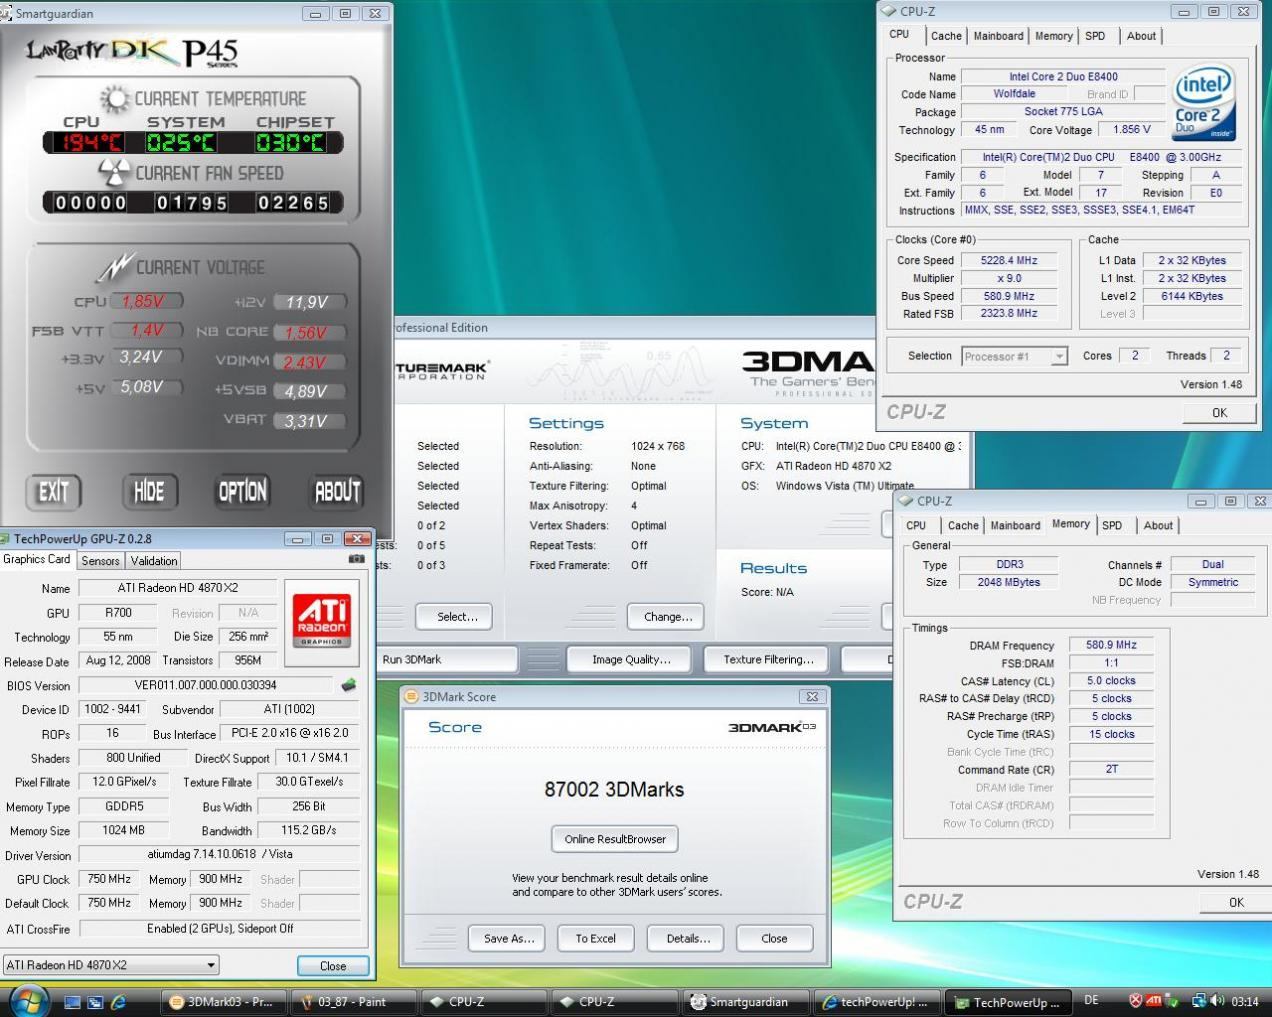Image resolution: width=1272 pixels, height=1017 pixels.
Task: Click GPU-Z screenshot camera icon
Action: [x=356, y=560]
